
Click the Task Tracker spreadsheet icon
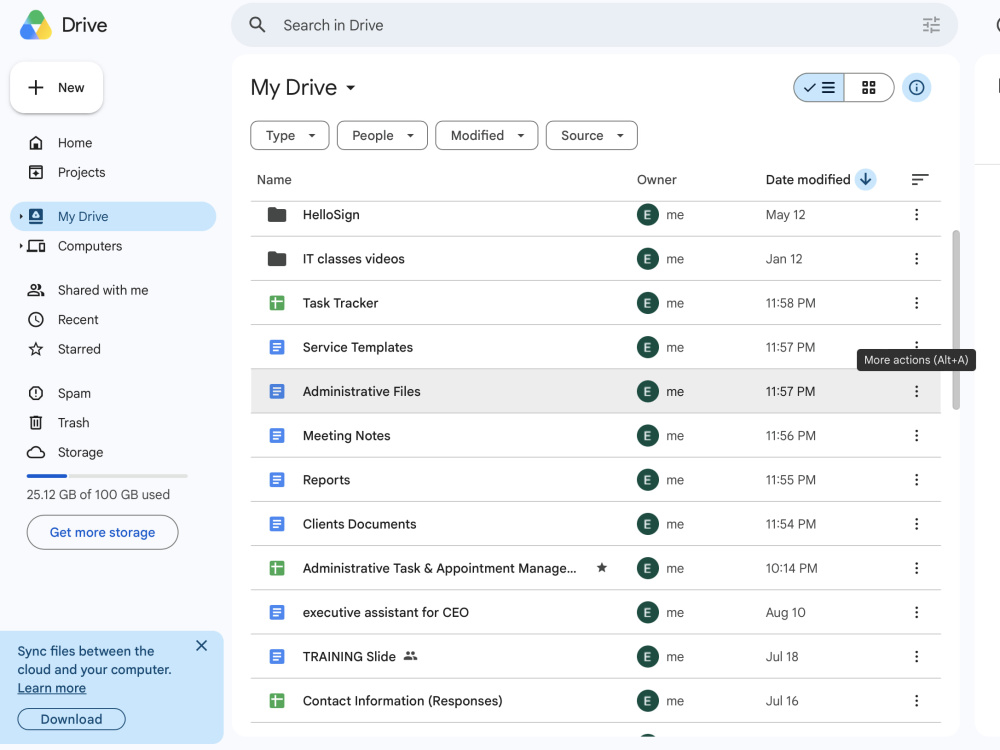click(277, 303)
